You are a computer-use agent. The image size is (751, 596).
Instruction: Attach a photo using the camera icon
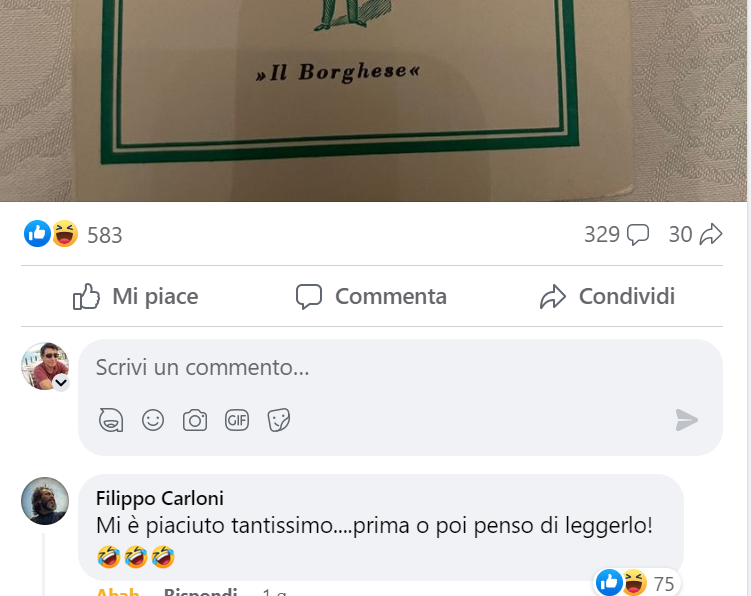pyautogui.click(x=195, y=420)
